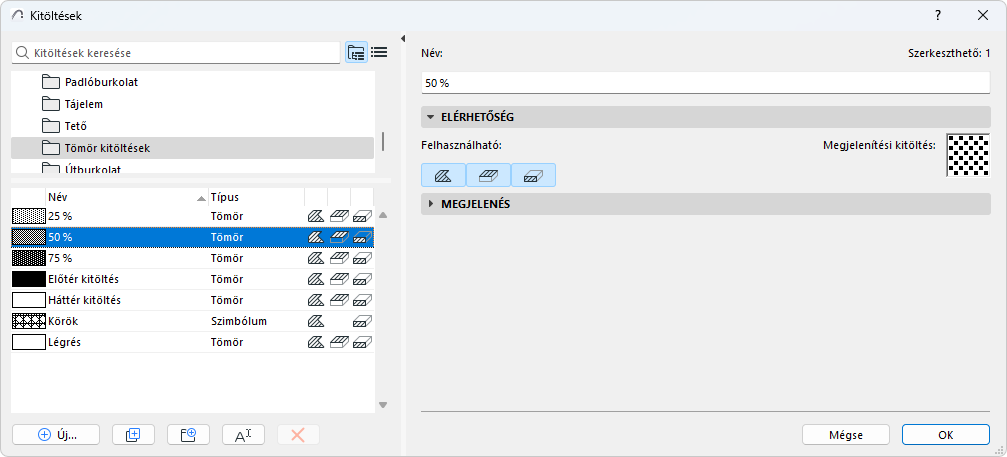Click Körök cut fill icon
The height and width of the screenshot is (457, 1007).
tap(363, 321)
